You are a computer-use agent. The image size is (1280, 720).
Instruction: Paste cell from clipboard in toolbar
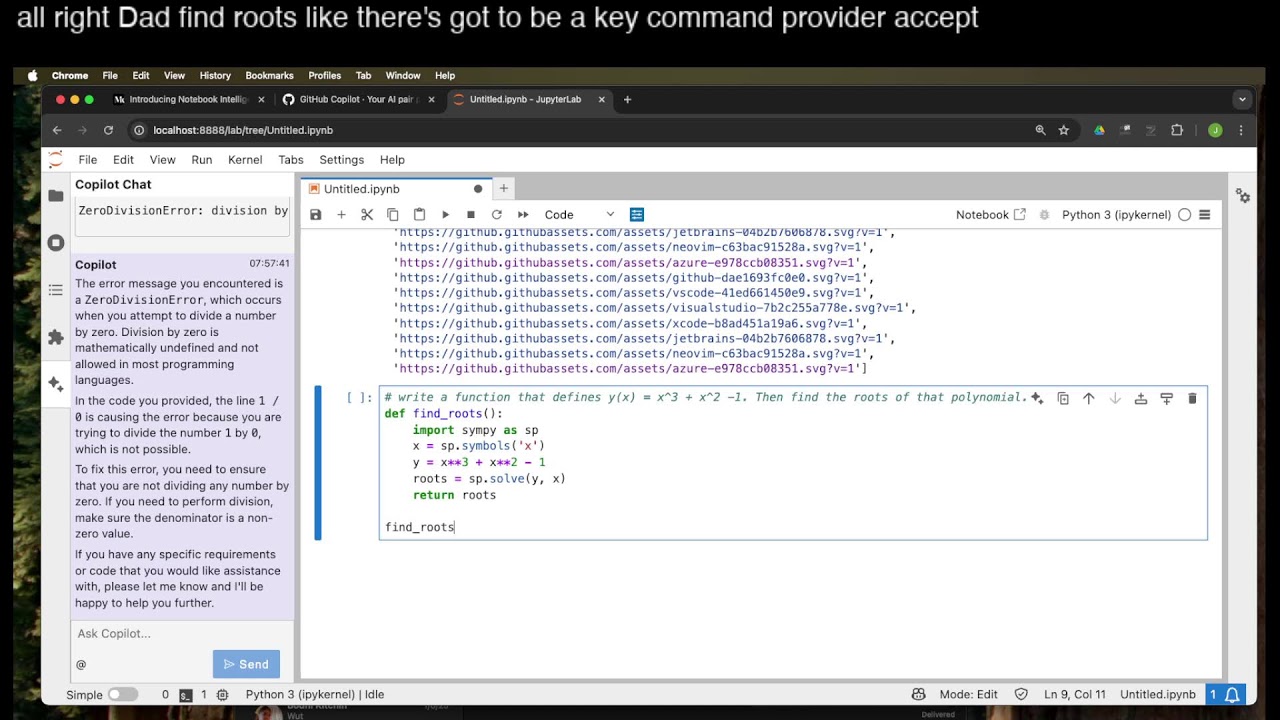click(419, 215)
